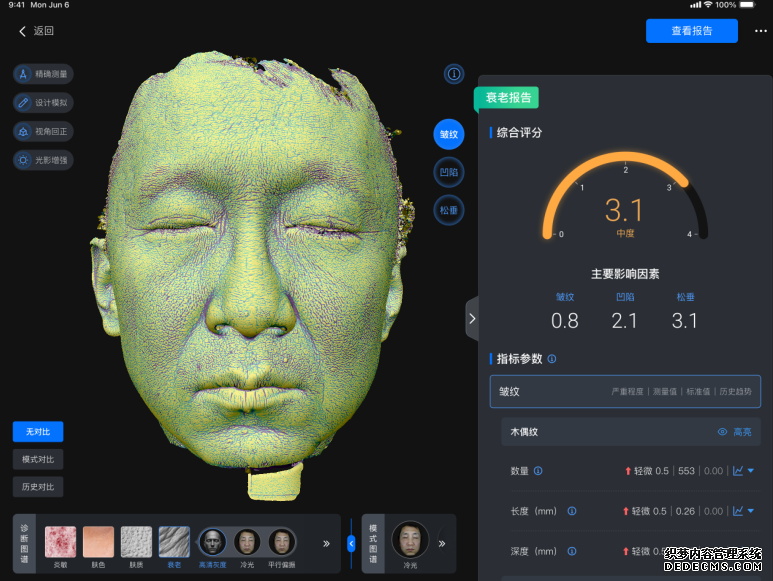
Task: Click the blue divider slider handle
Action: click(x=351, y=544)
